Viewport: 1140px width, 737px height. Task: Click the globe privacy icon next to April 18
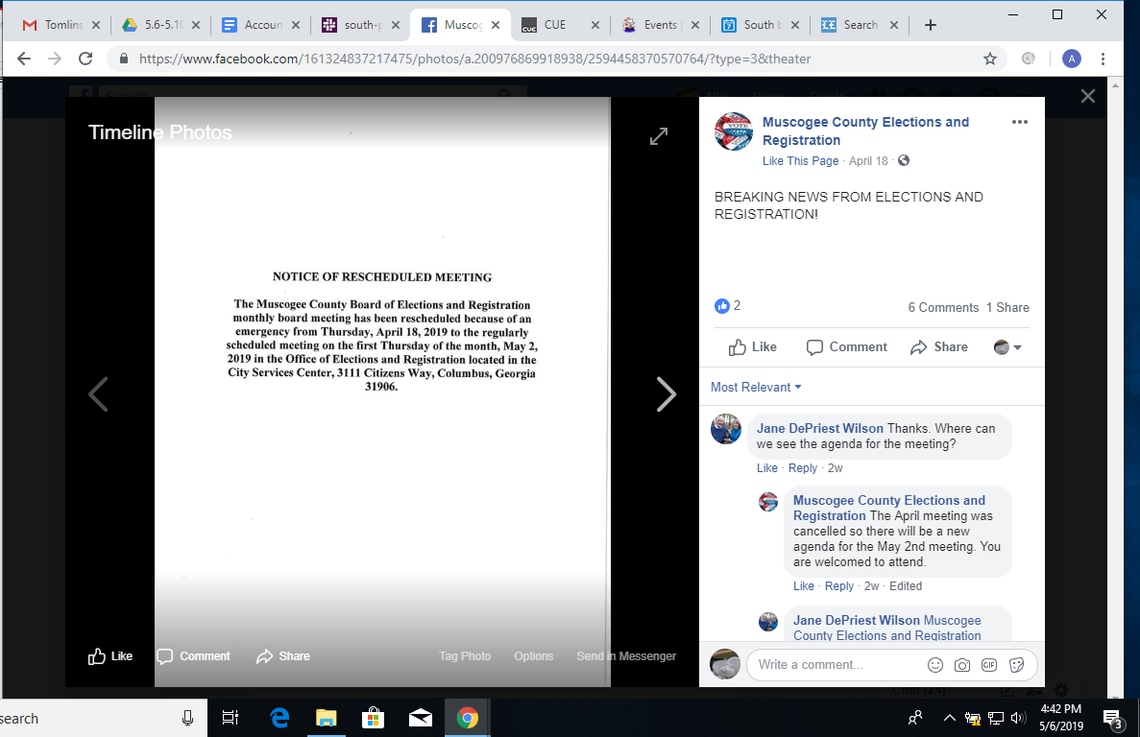point(903,160)
